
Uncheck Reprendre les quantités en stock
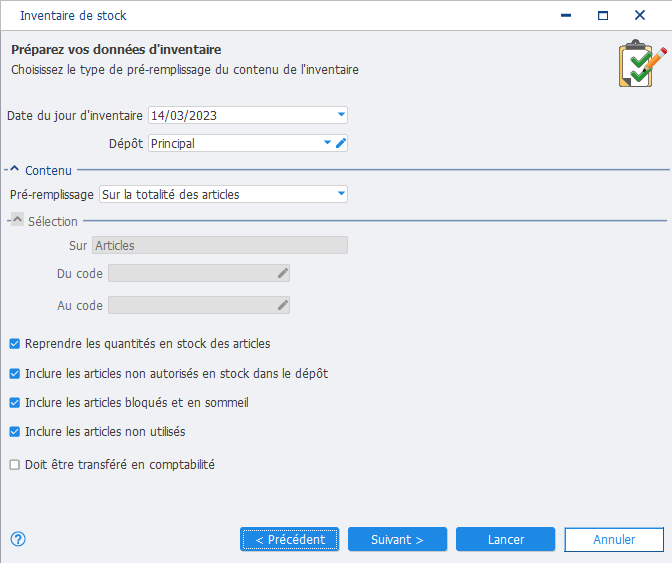pyautogui.click(x=15, y=344)
